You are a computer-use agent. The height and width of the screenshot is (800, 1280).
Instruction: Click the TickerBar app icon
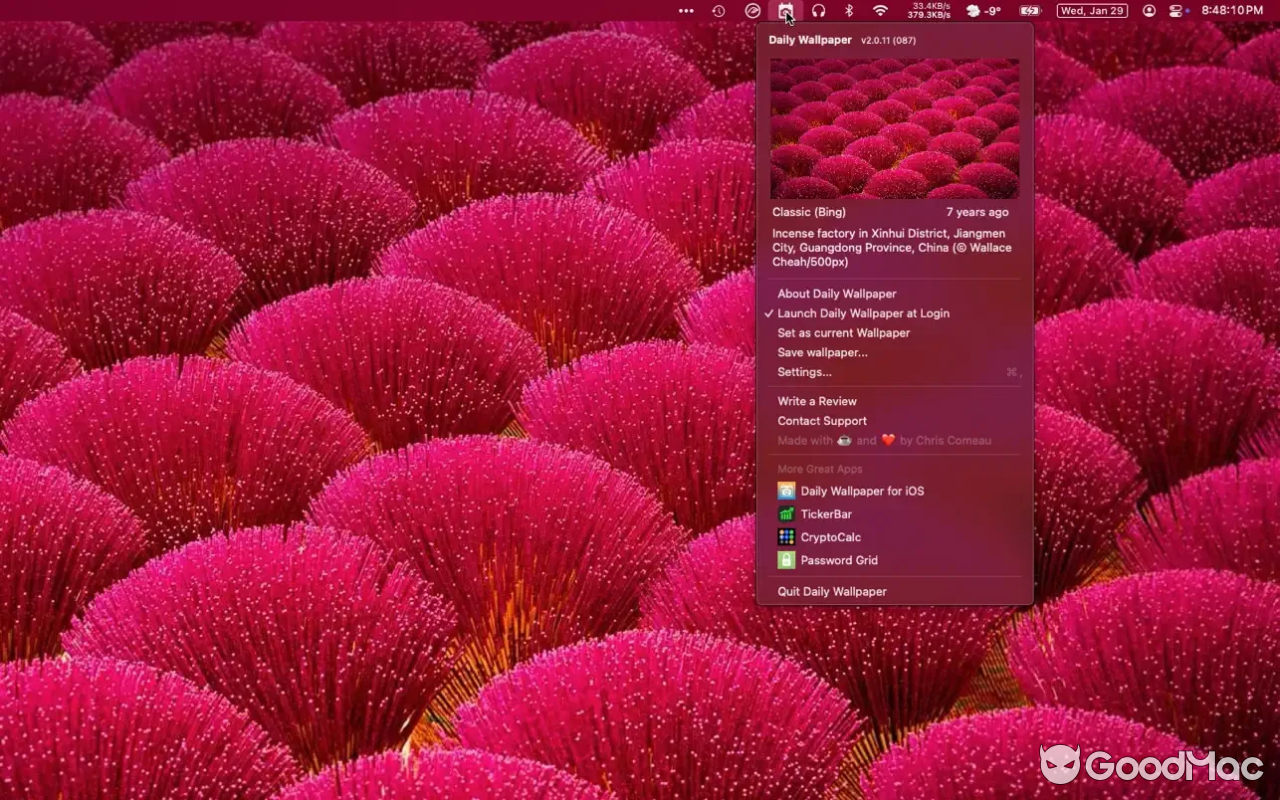click(x=786, y=514)
